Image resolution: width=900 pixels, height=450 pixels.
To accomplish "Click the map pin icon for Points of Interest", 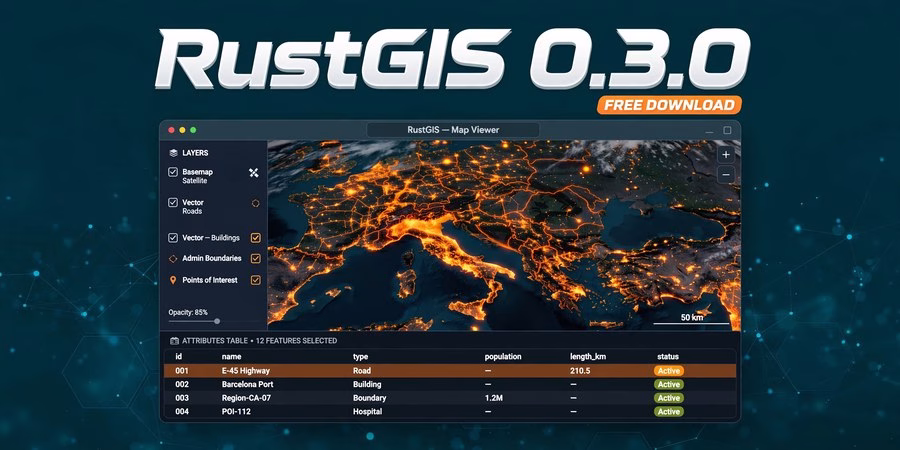I will pyautogui.click(x=173, y=281).
